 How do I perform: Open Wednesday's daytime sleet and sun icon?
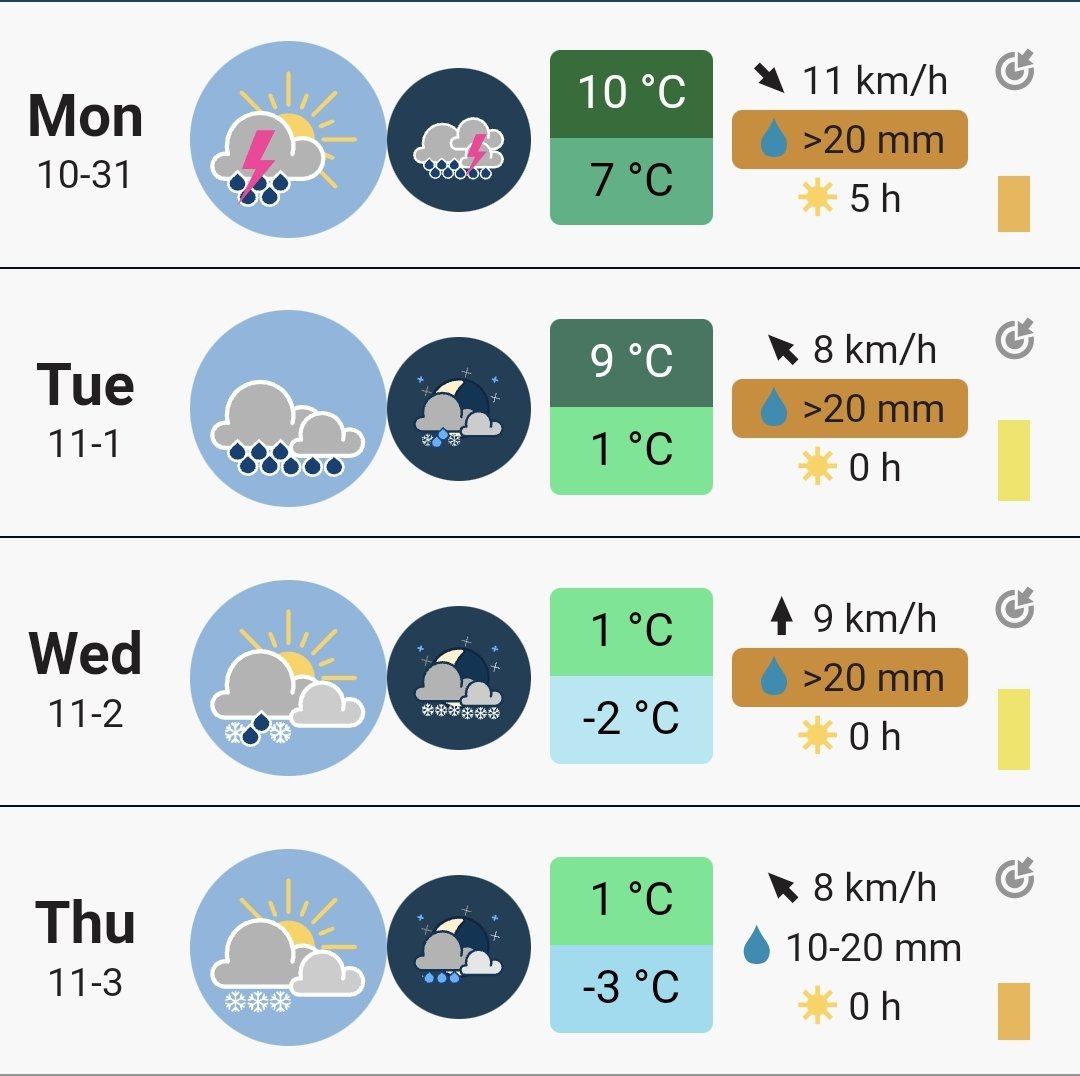(288, 678)
